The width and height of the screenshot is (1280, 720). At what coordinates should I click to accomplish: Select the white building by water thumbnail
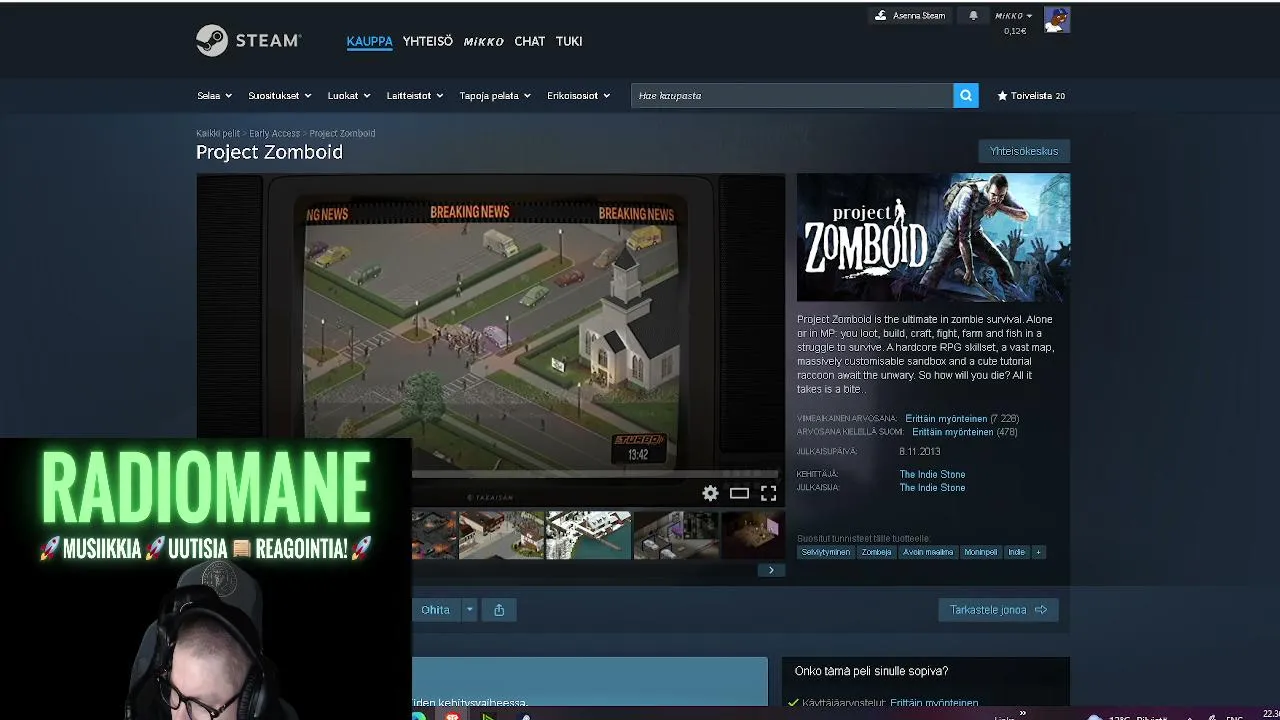coord(589,536)
